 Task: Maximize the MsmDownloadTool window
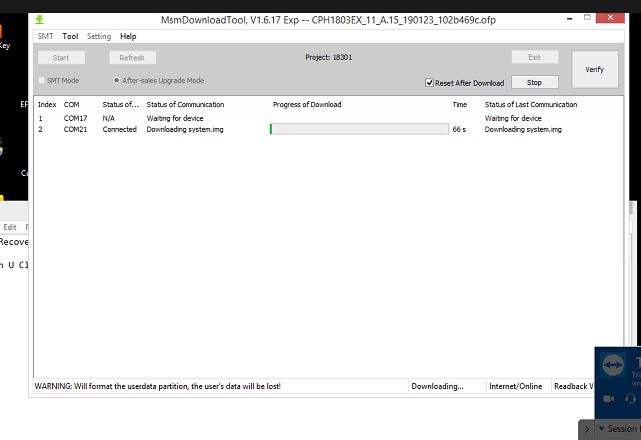pyautogui.click(x=587, y=18)
